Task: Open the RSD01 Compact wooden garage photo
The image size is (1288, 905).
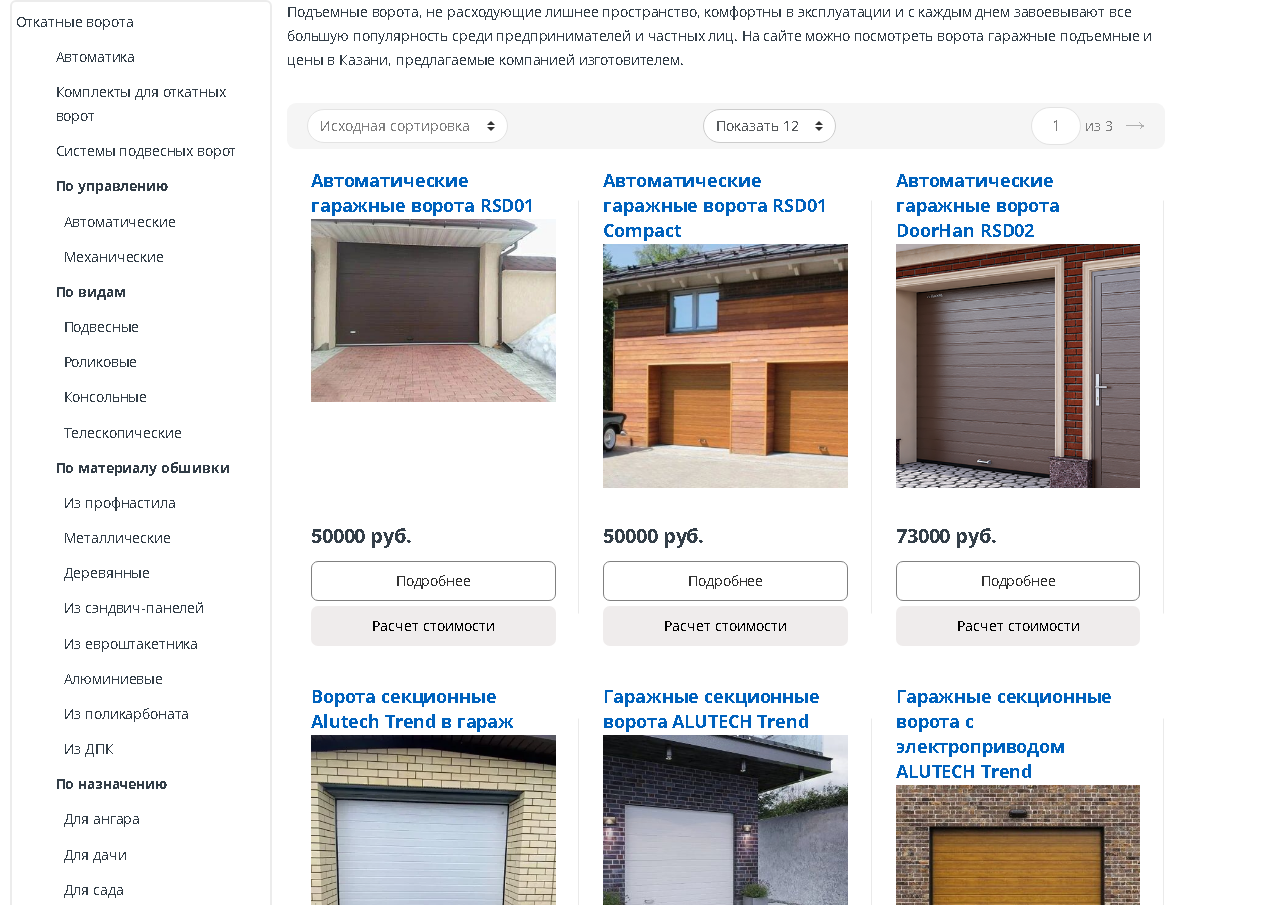Action: 725,366
